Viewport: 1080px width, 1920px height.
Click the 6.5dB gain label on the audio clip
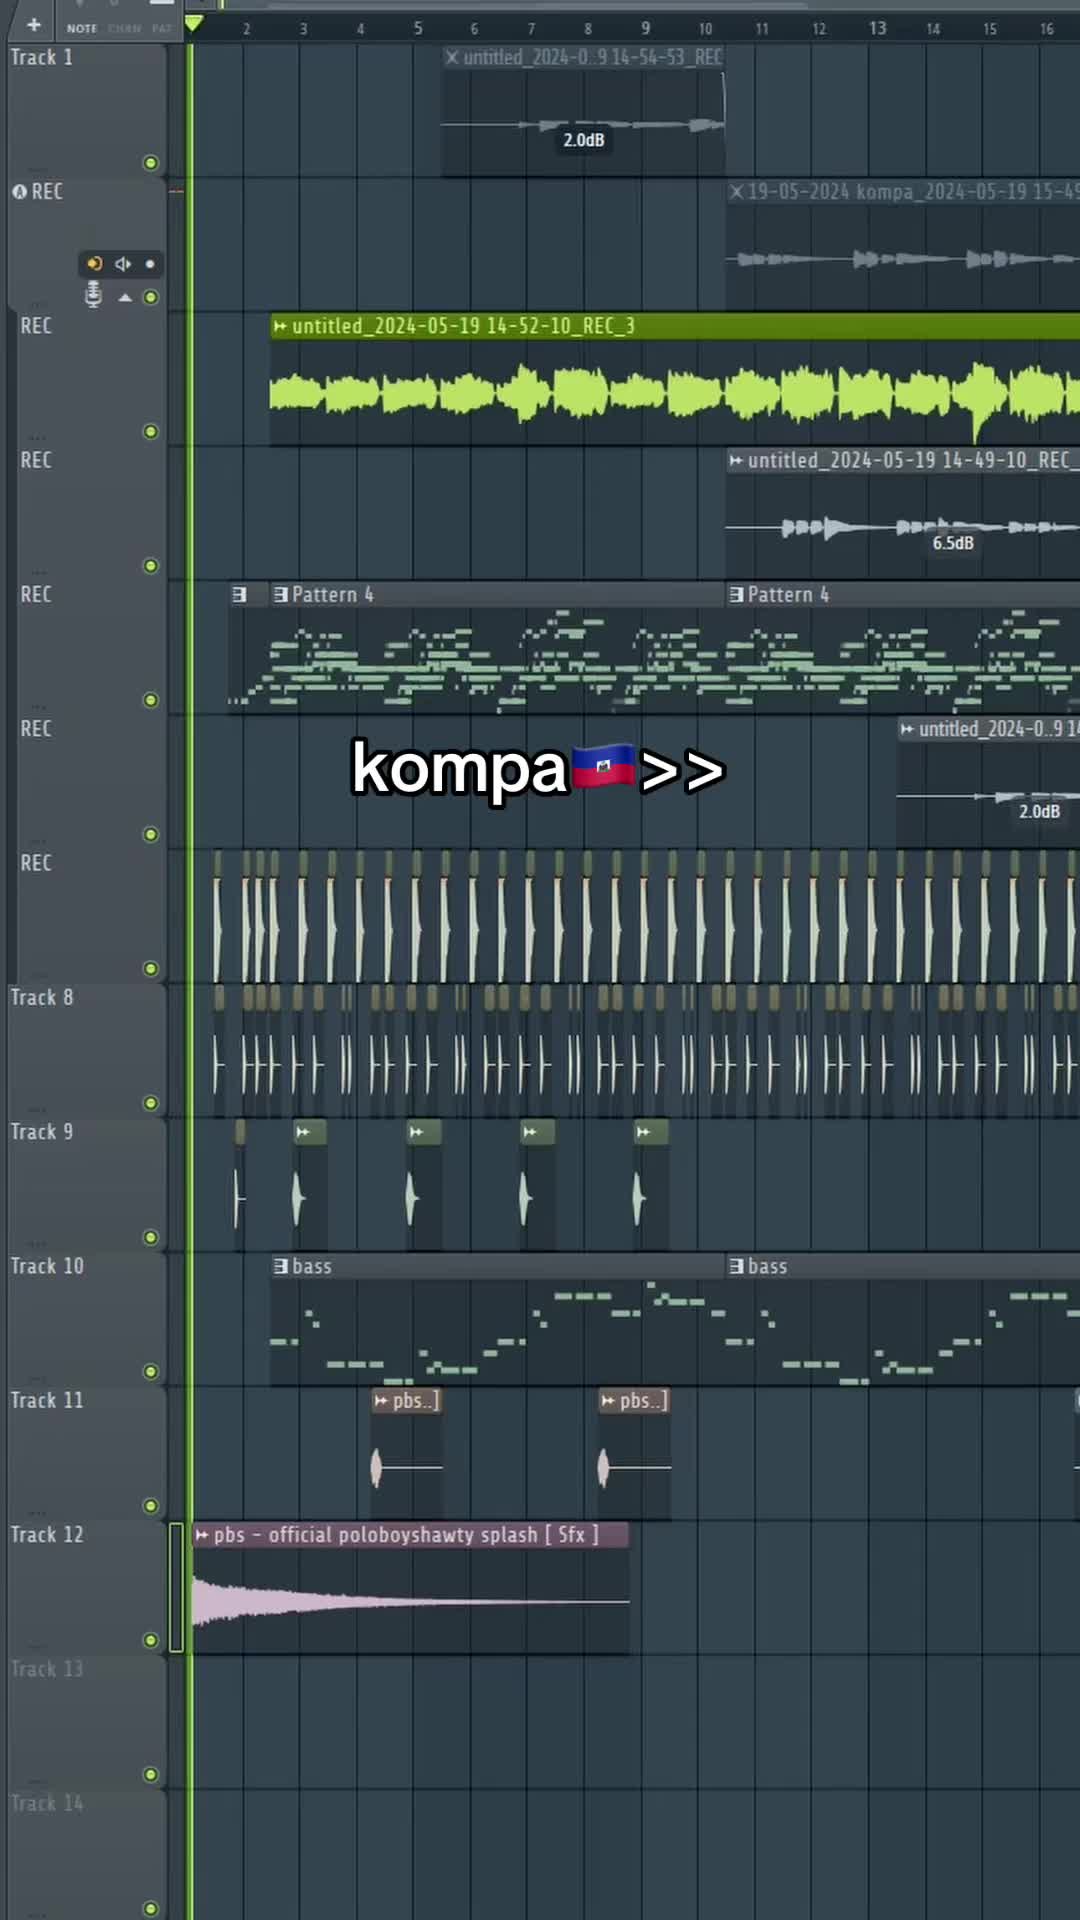[x=952, y=543]
